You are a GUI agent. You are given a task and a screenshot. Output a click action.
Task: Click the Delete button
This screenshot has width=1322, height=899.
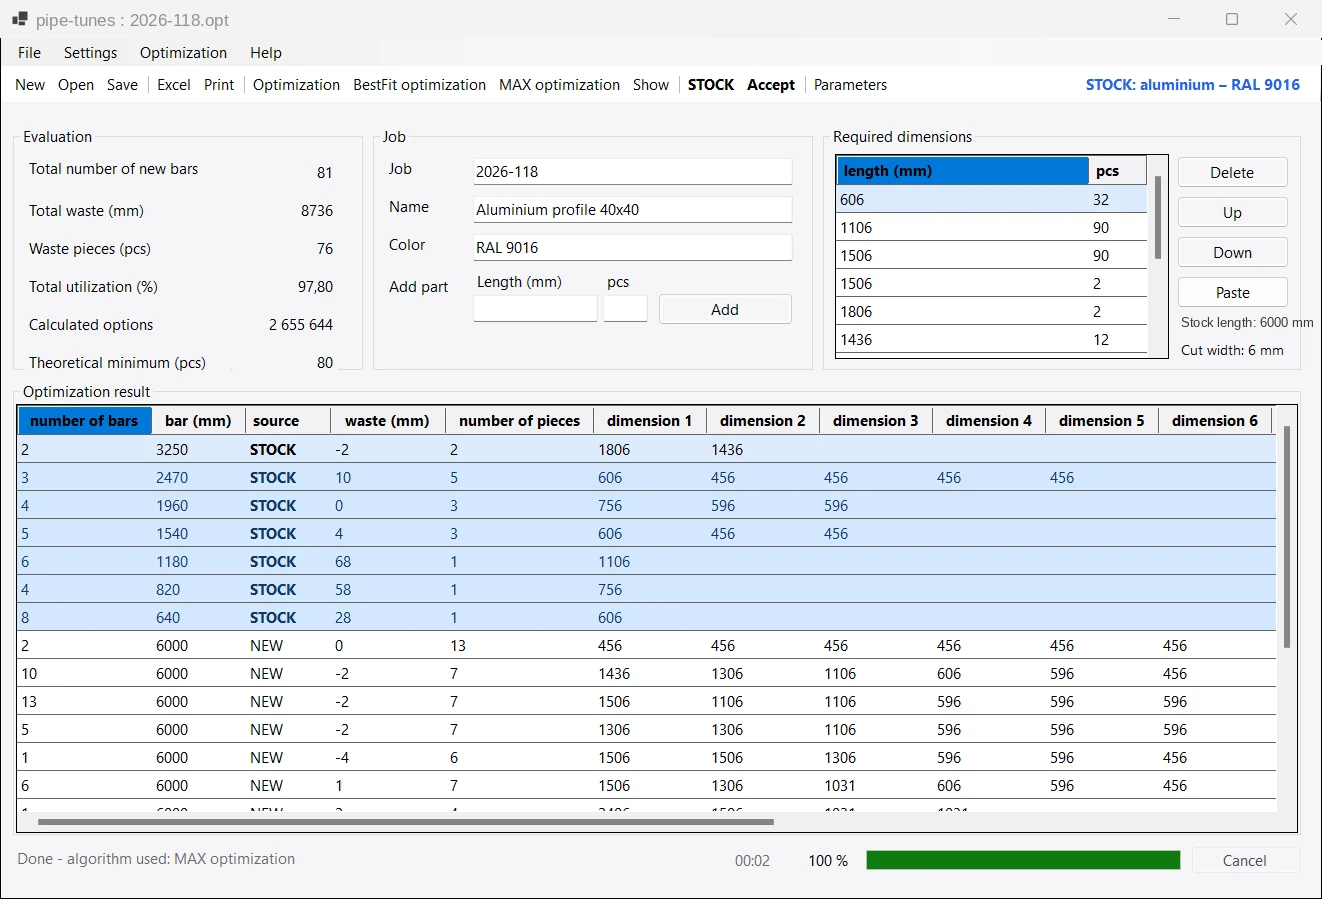tap(1232, 172)
